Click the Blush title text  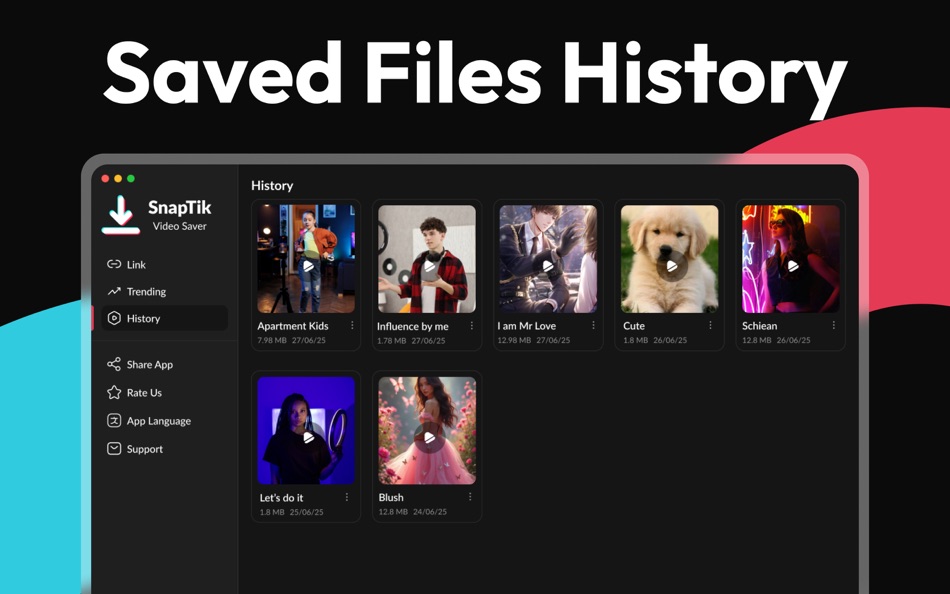(391, 498)
